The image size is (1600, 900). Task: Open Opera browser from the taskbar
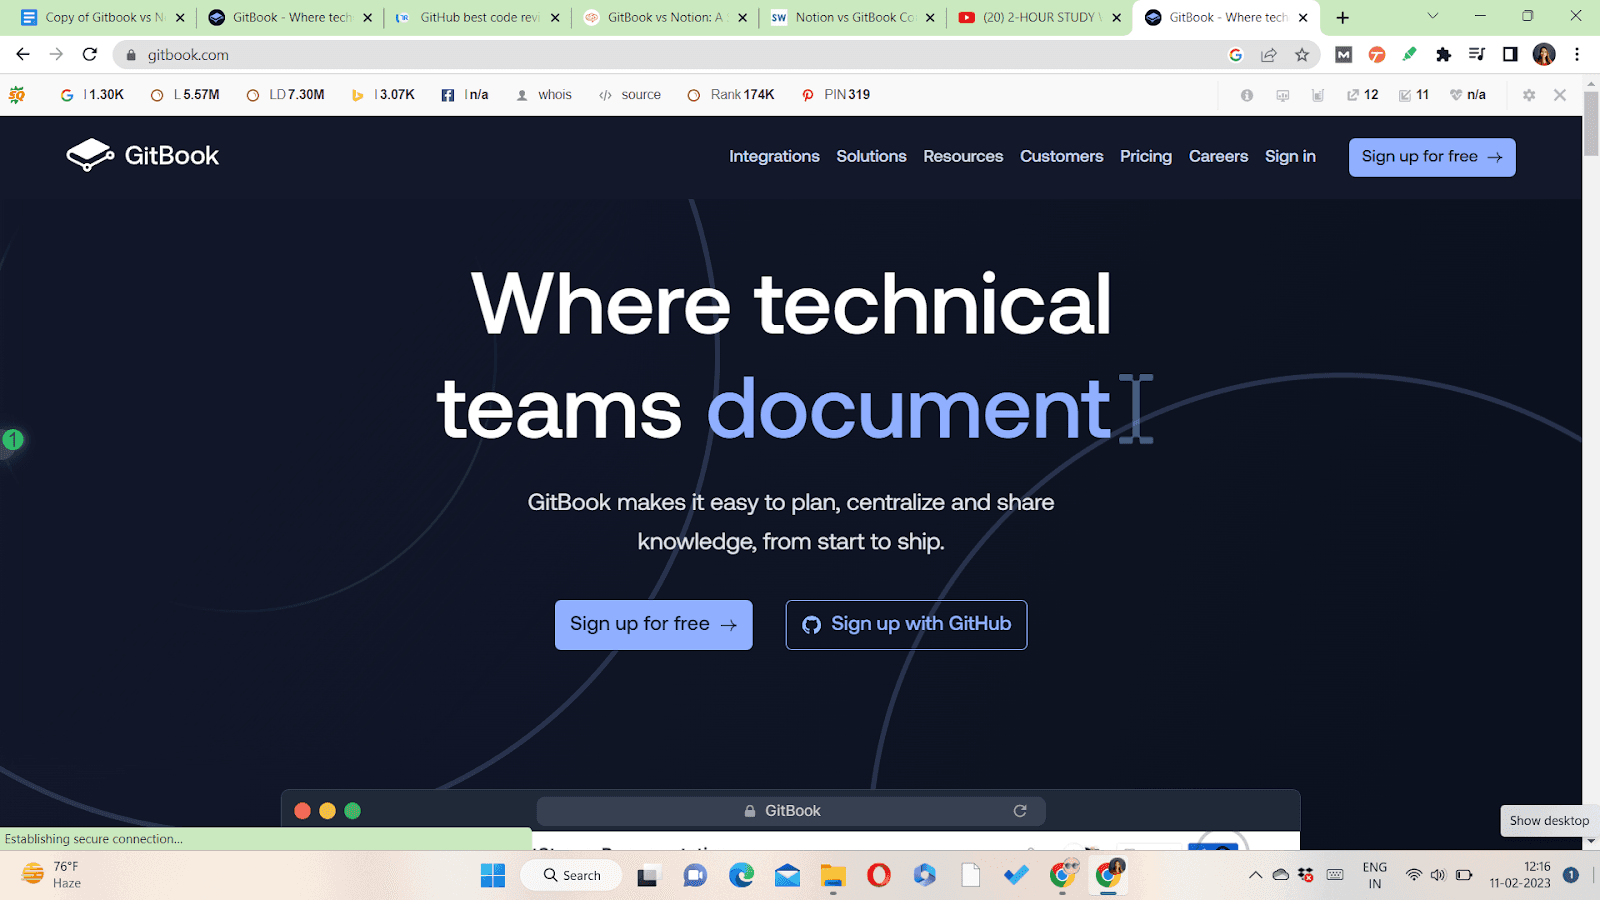pyautogui.click(x=879, y=876)
